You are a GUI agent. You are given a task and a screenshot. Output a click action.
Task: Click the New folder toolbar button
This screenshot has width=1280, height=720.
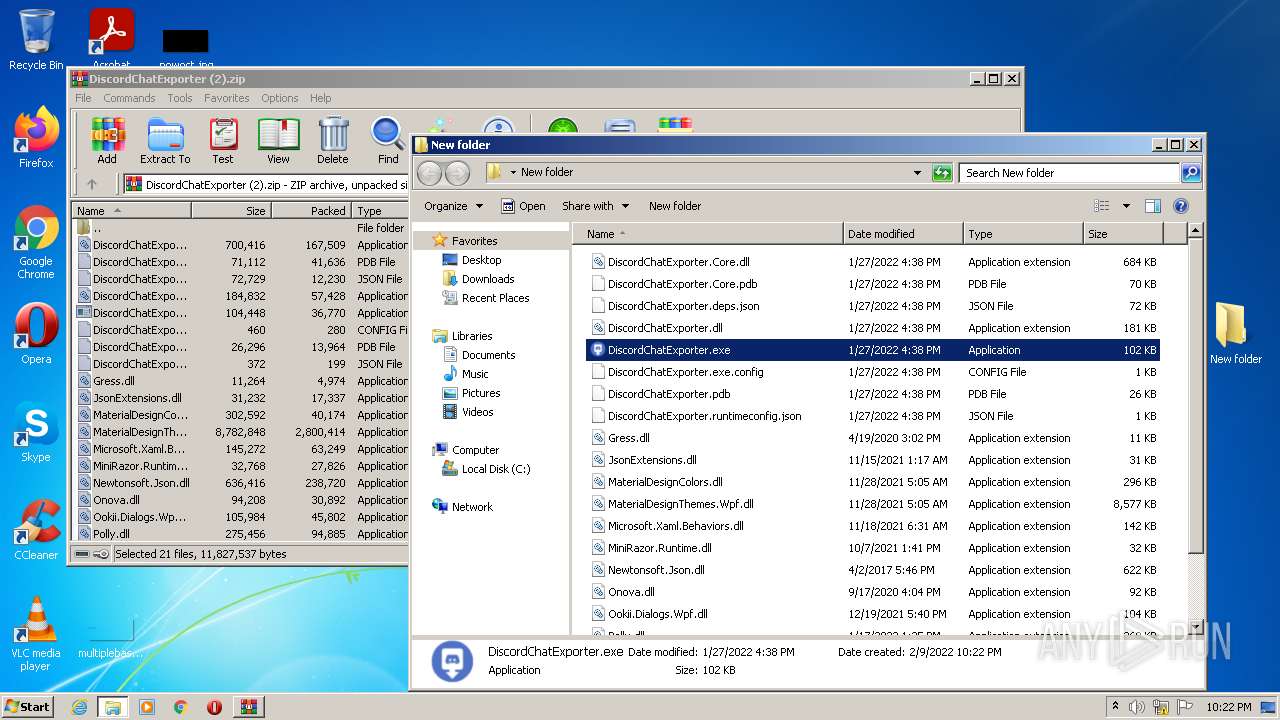click(x=675, y=206)
